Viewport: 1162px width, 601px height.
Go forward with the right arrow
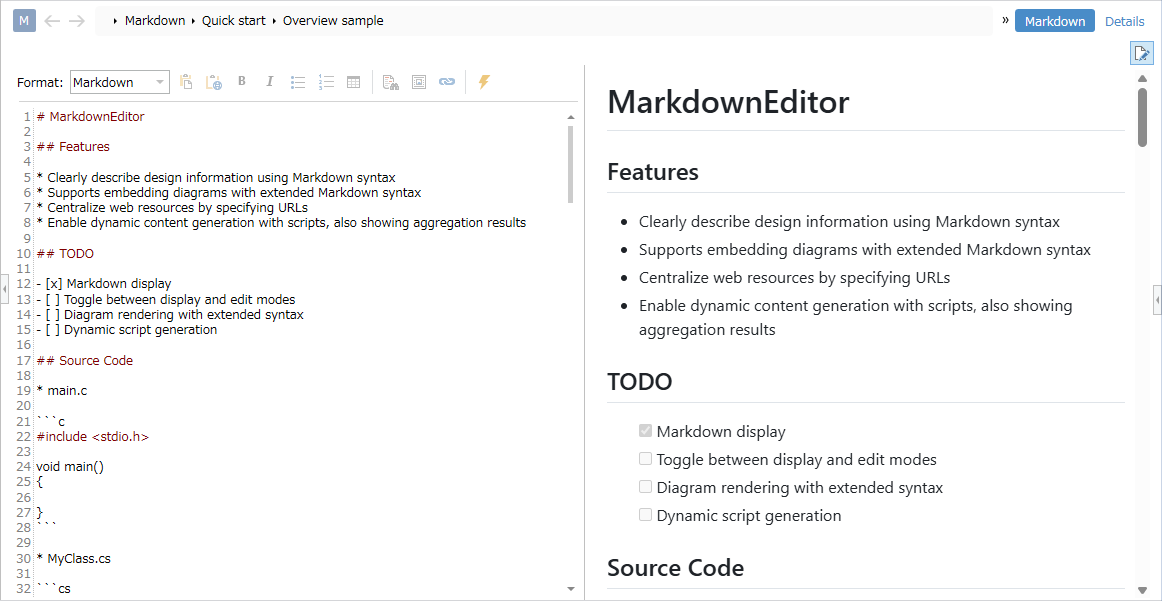[77, 21]
